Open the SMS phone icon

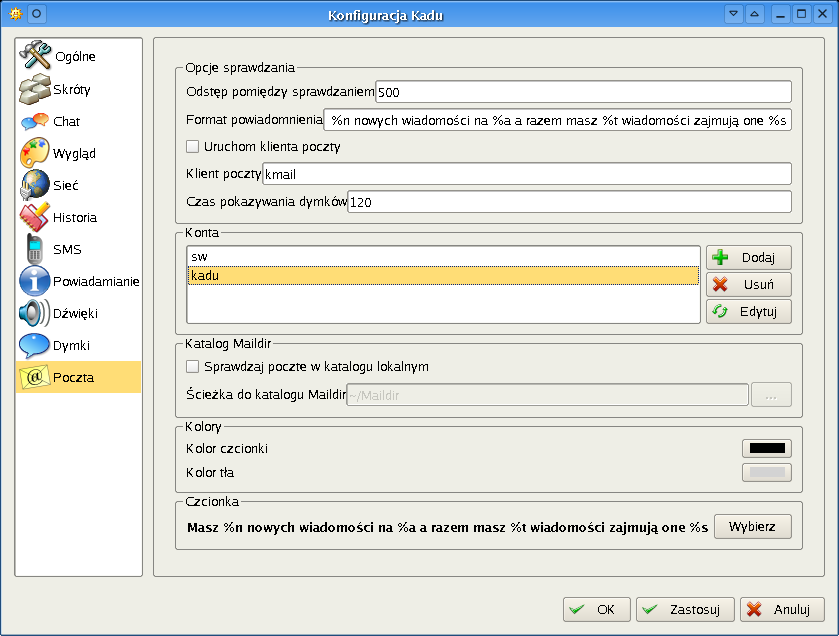36,249
